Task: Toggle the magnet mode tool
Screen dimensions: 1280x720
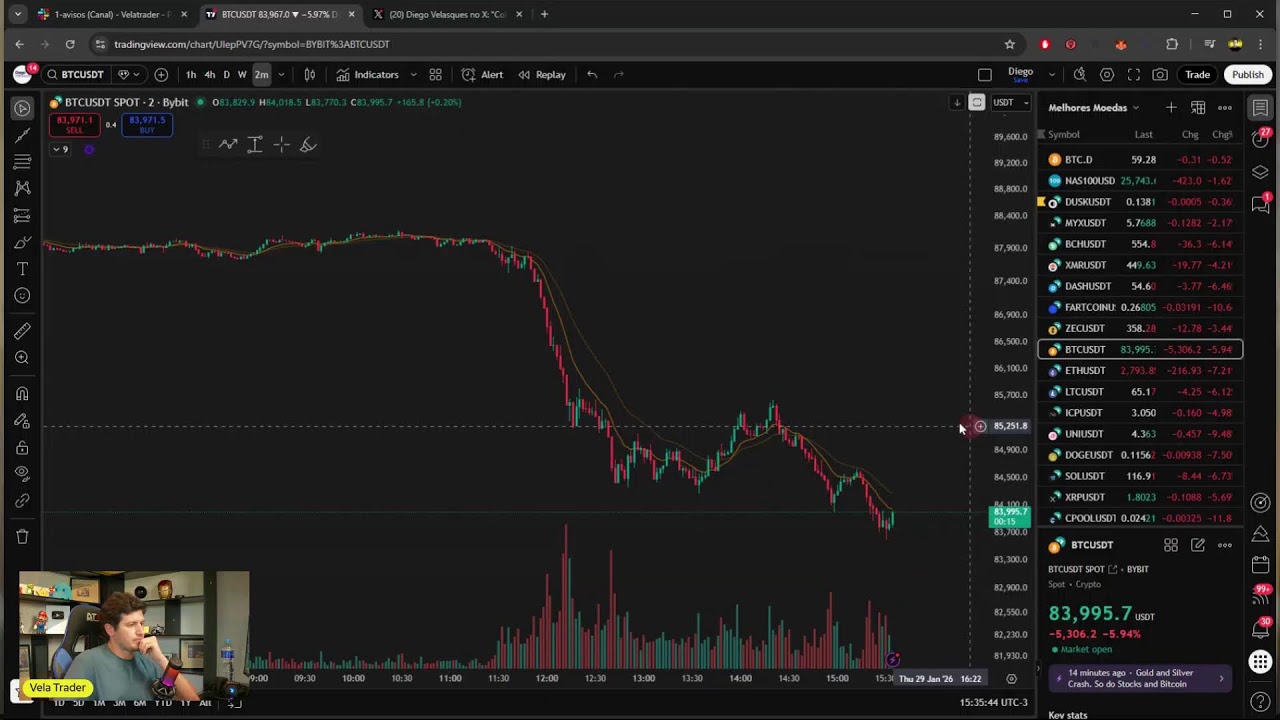Action: (x=22, y=394)
